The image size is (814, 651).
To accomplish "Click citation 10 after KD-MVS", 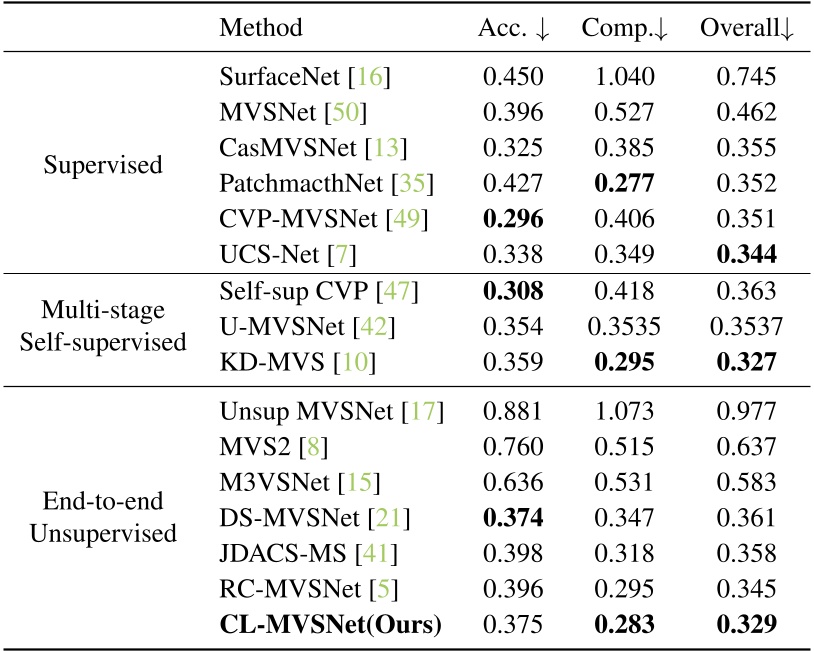I will 355,362.
